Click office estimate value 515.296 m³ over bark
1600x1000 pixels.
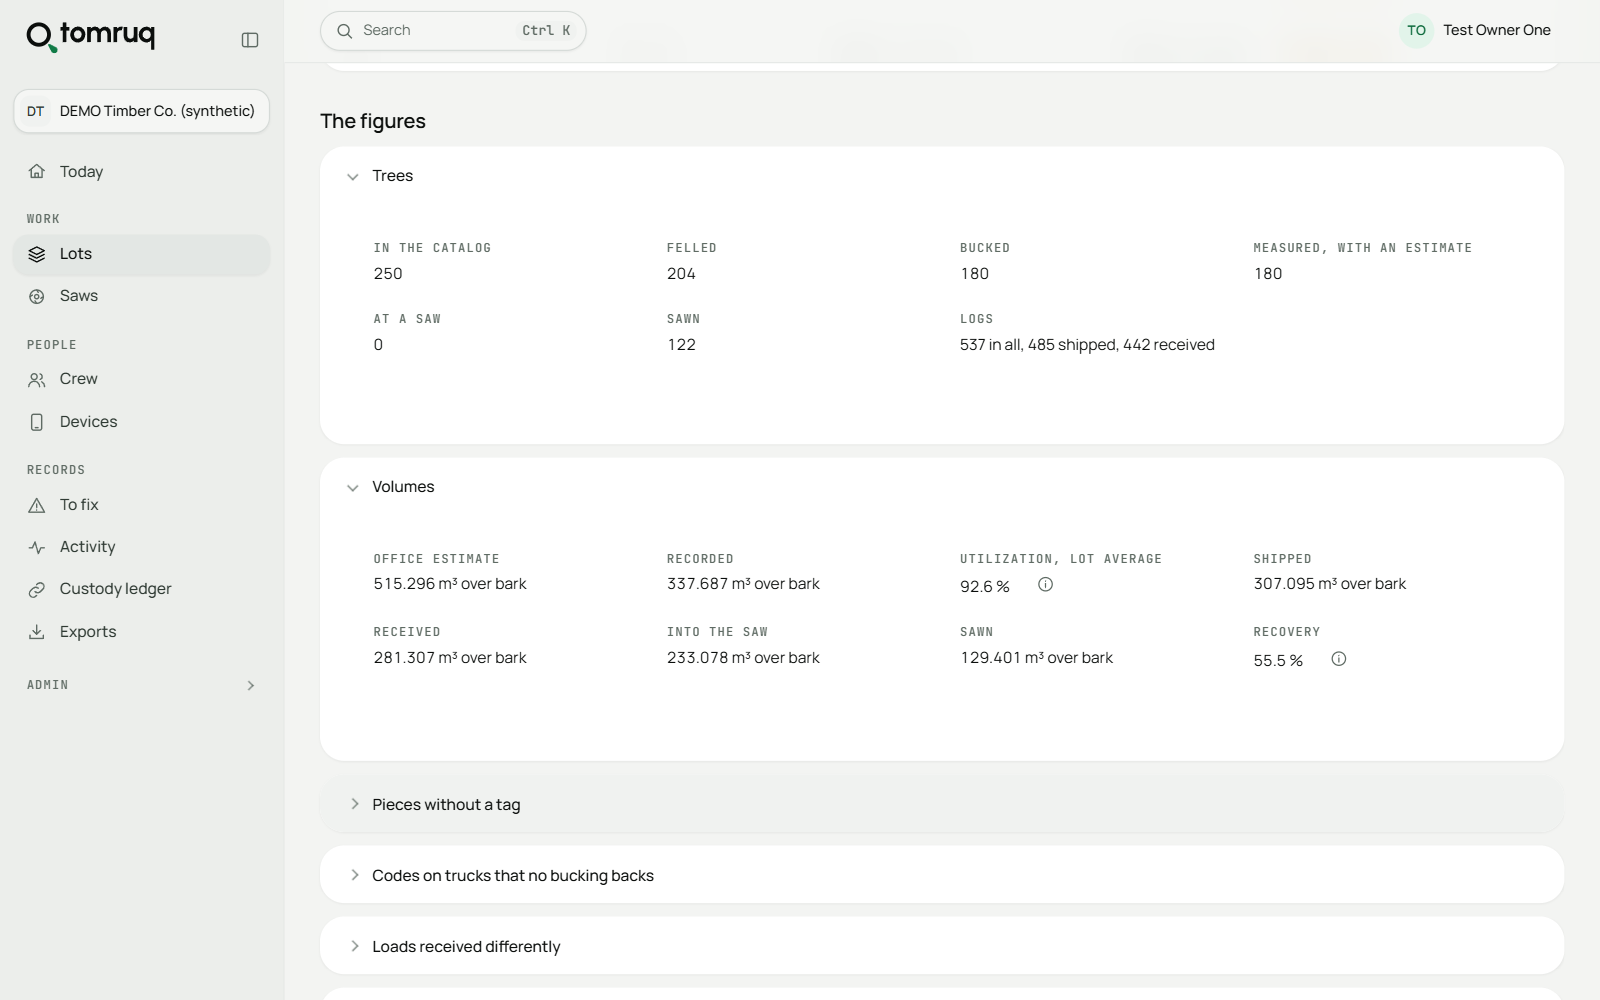coord(450,584)
